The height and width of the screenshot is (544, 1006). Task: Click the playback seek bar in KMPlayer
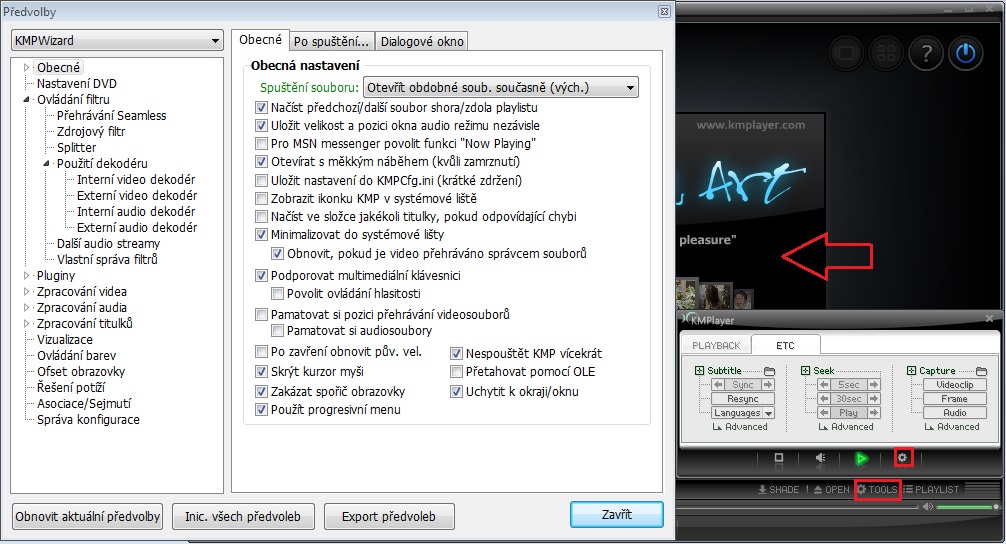[x=797, y=507]
